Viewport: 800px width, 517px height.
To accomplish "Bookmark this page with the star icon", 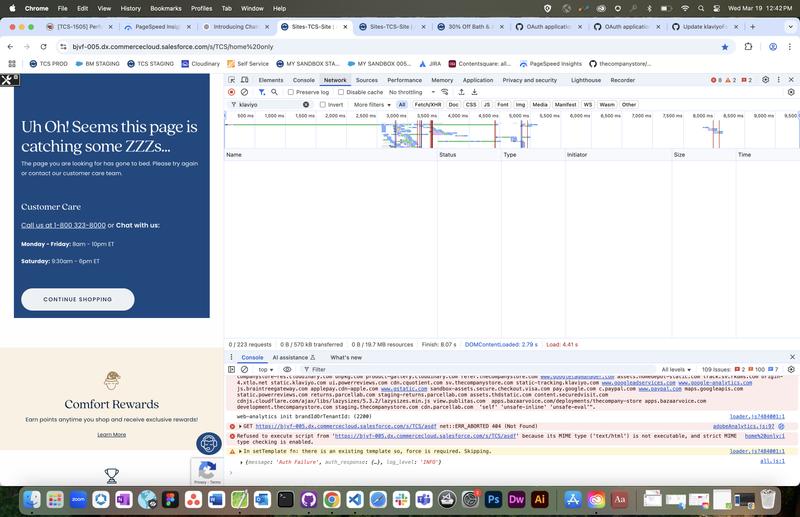I will (x=725, y=47).
